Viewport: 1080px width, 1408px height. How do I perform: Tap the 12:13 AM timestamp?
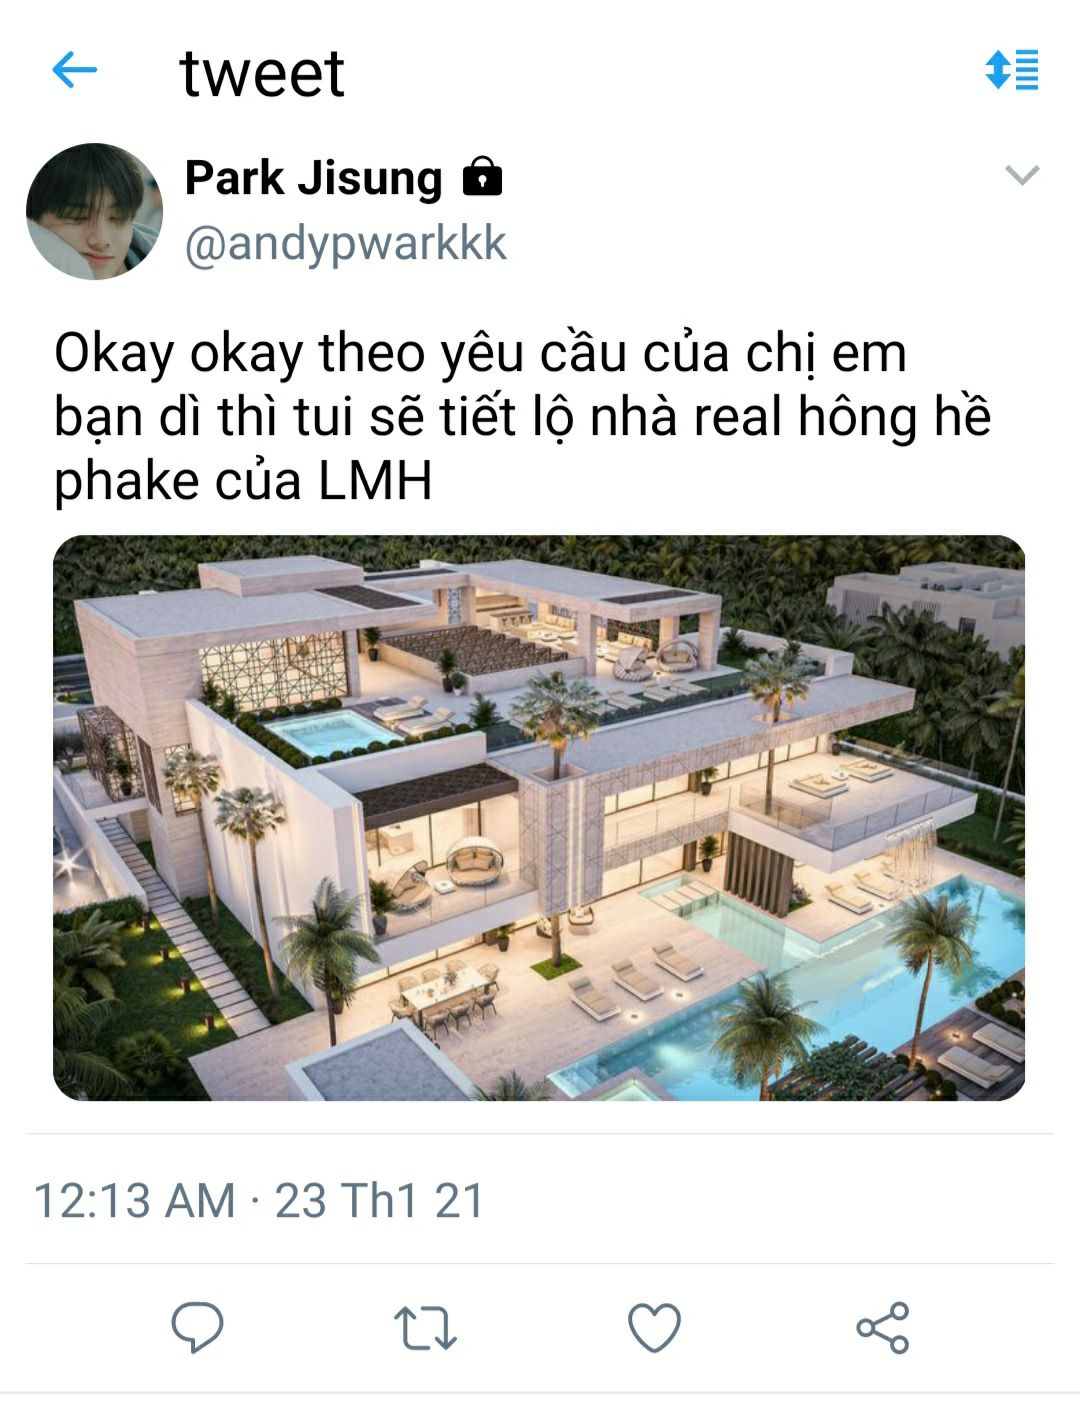click(x=135, y=1200)
